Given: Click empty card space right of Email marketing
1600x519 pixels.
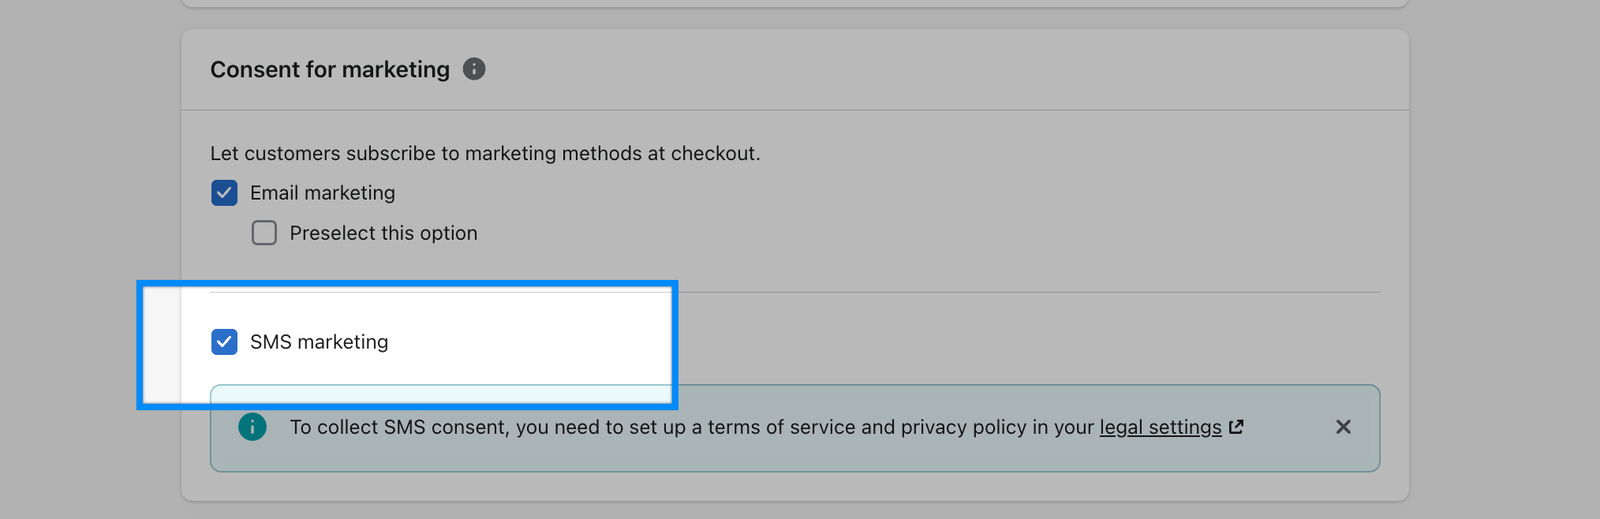Looking at the screenshot, I should (900, 193).
